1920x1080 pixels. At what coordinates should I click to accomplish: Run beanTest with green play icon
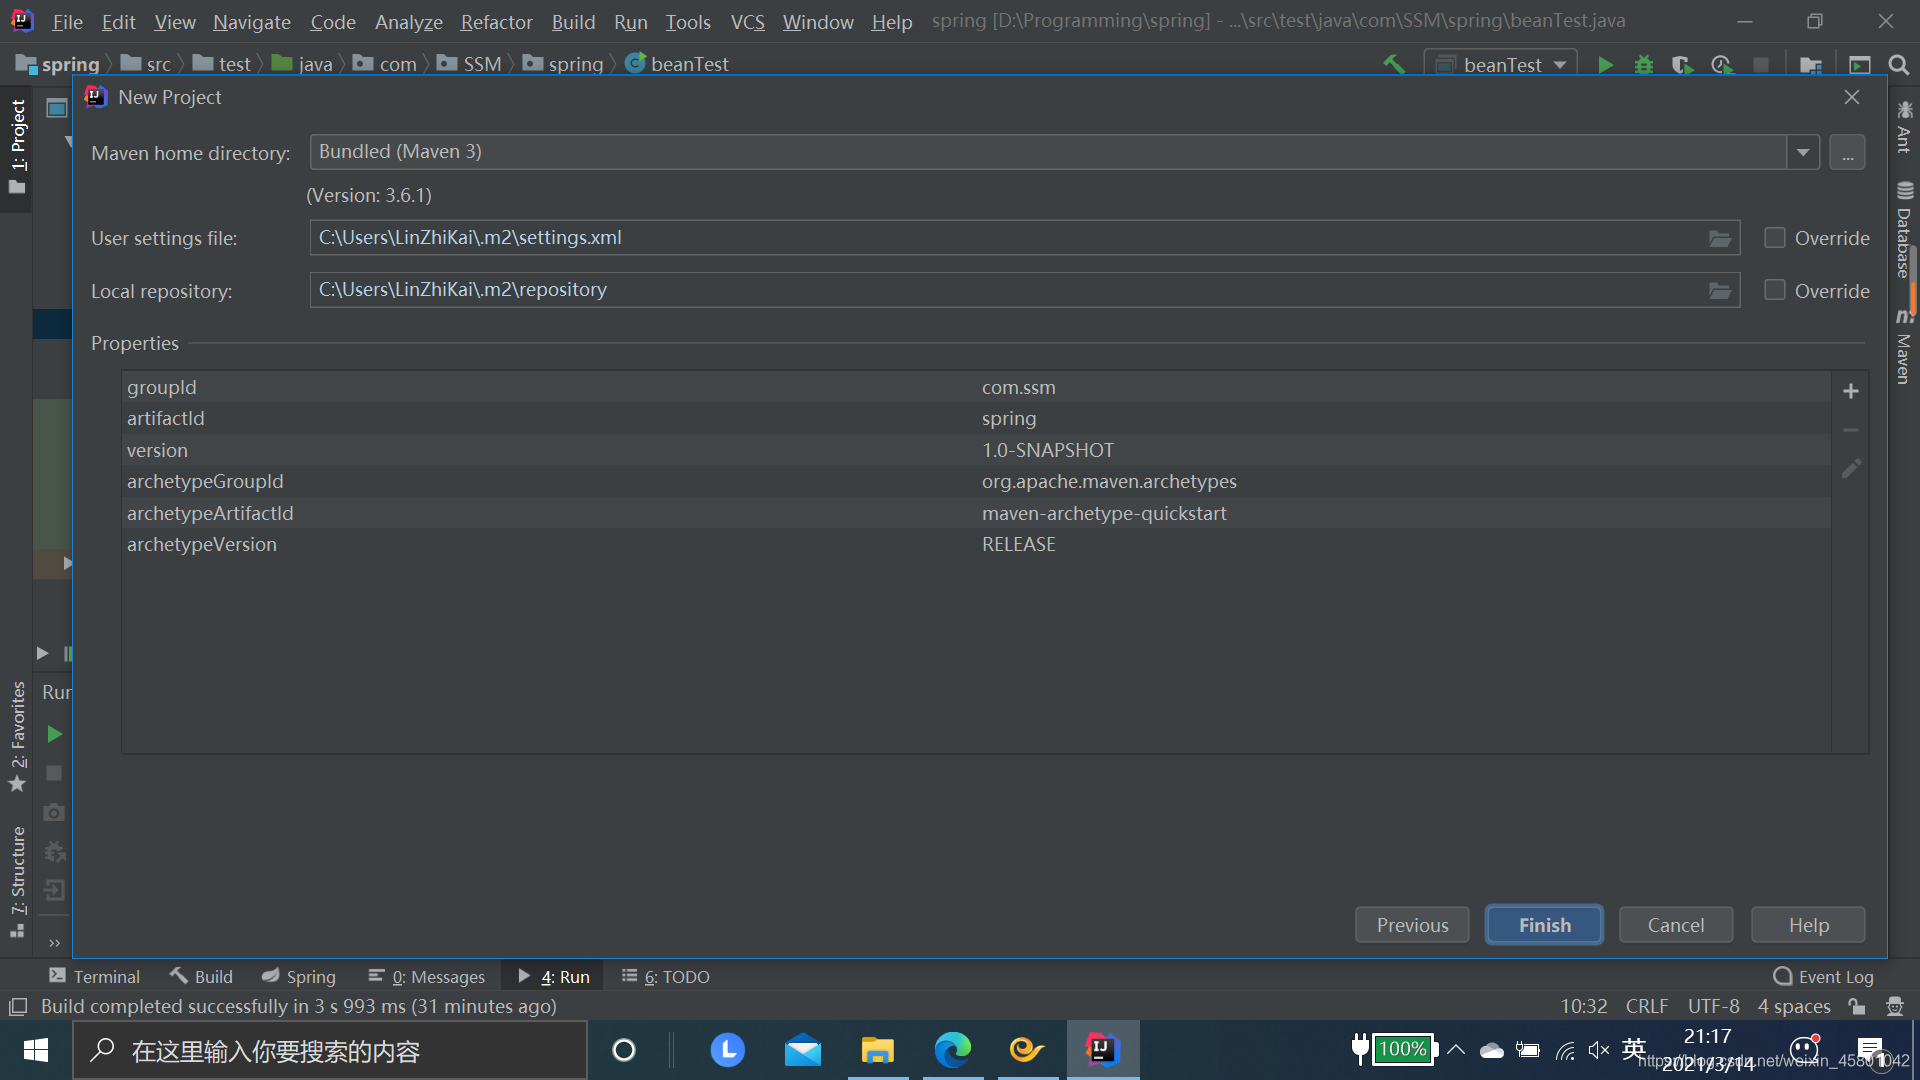1605,65
